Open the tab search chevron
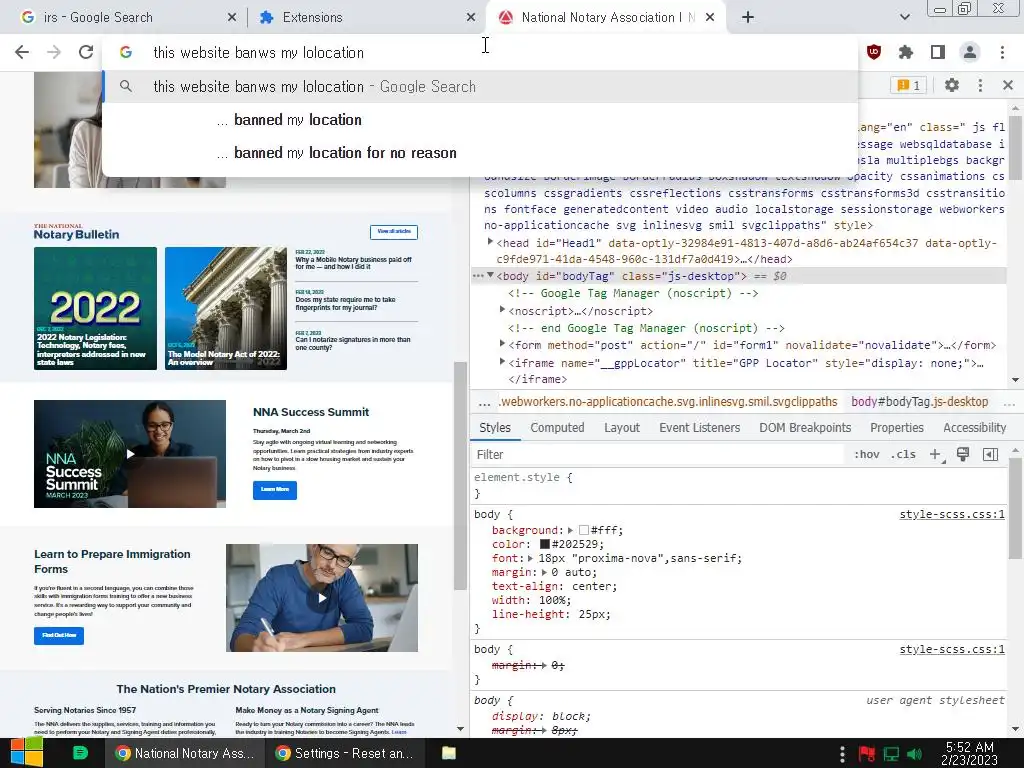The height and width of the screenshot is (768, 1024). (904, 18)
